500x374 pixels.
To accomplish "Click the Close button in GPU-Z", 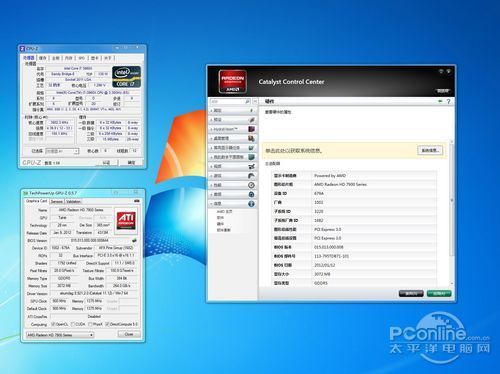I will (x=129, y=334).
